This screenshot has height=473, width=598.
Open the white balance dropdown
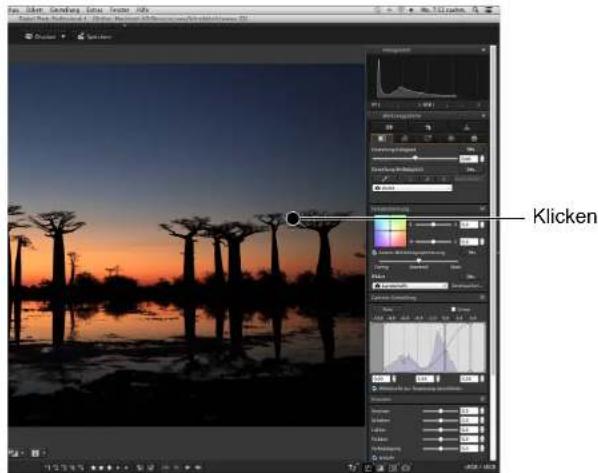pyautogui.click(x=412, y=188)
